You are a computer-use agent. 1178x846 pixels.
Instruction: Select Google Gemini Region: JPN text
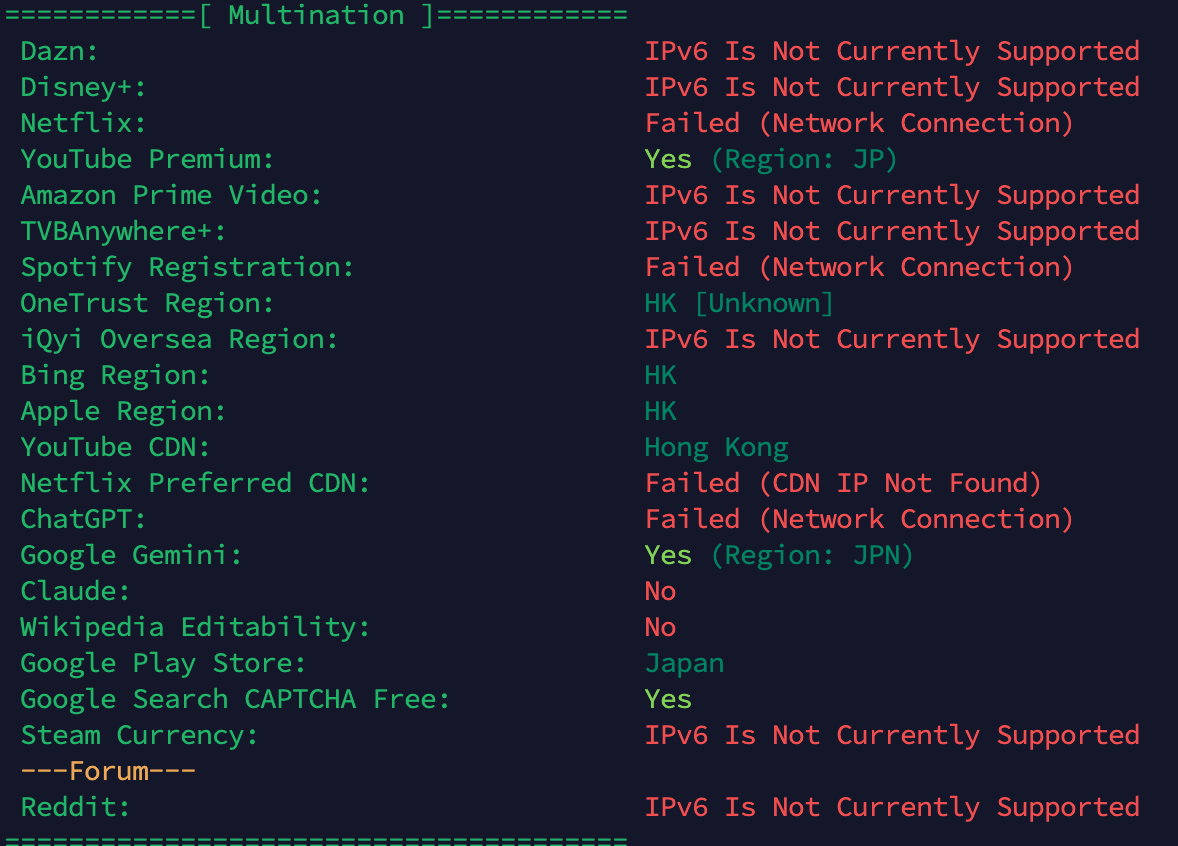(x=812, y=555)
